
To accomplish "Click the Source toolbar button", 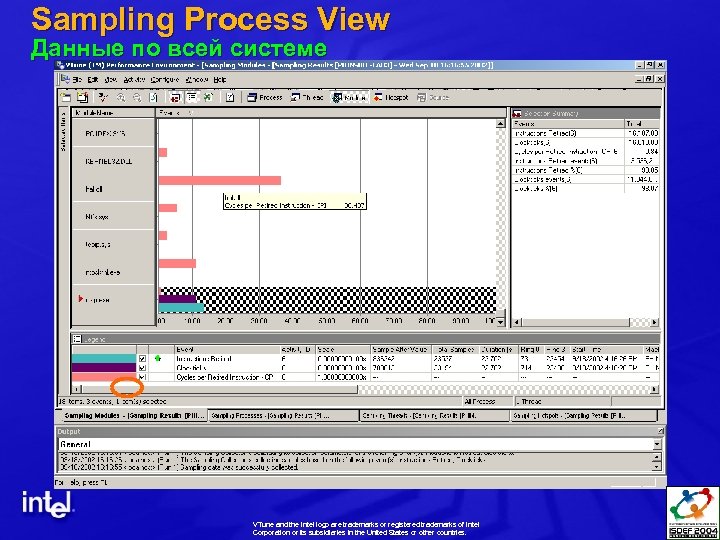I will (432, 97).
